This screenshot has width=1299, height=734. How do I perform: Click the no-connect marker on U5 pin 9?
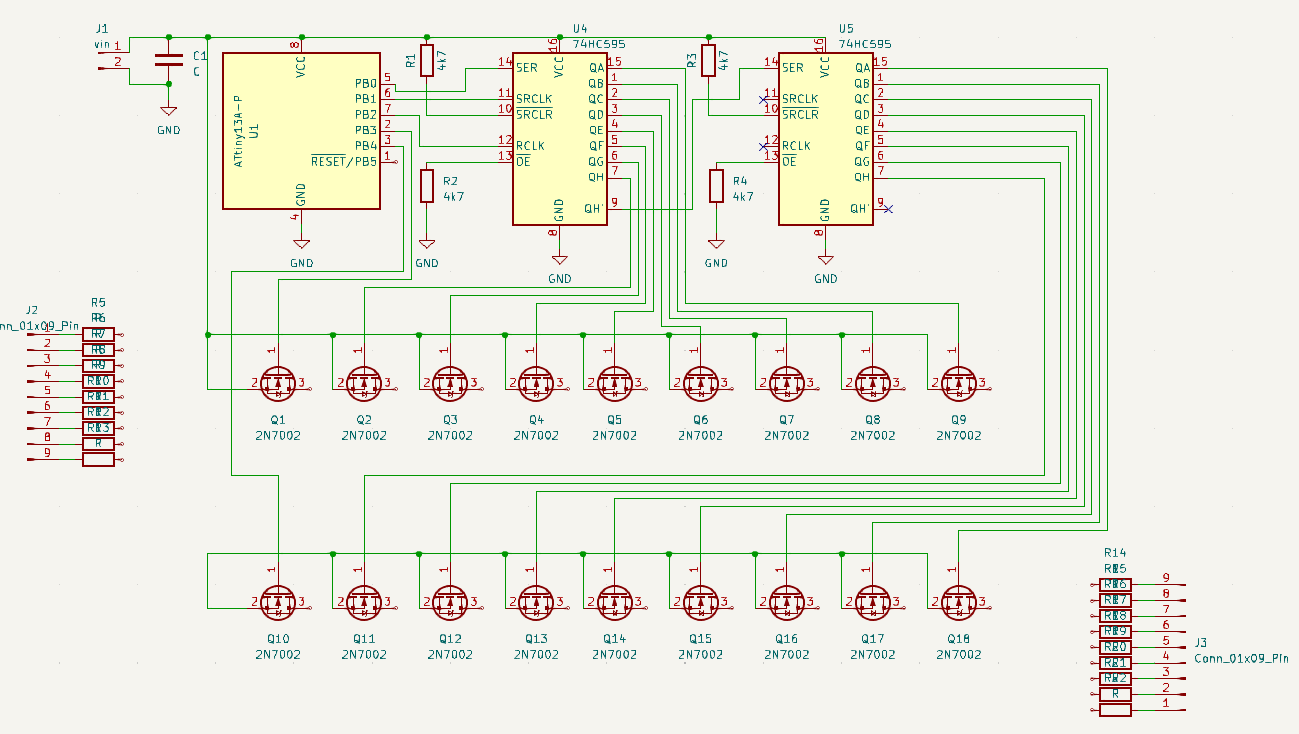coord(889,209)
